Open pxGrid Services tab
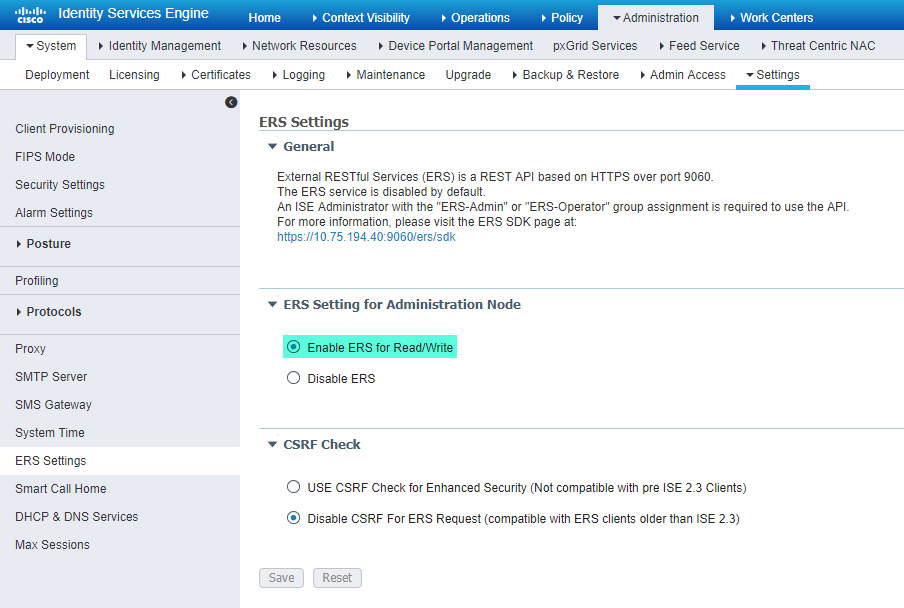Image resolution: width=904 pixels, height=608 pixels. [595, 46]
